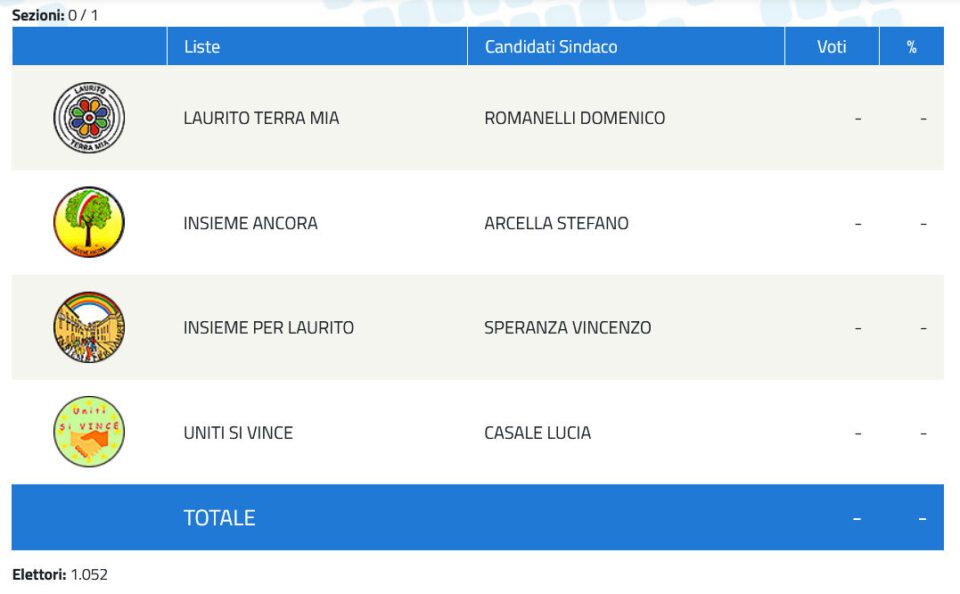
Task: Open the INSIEME ANCORA list name
Action: click(250, 223)
